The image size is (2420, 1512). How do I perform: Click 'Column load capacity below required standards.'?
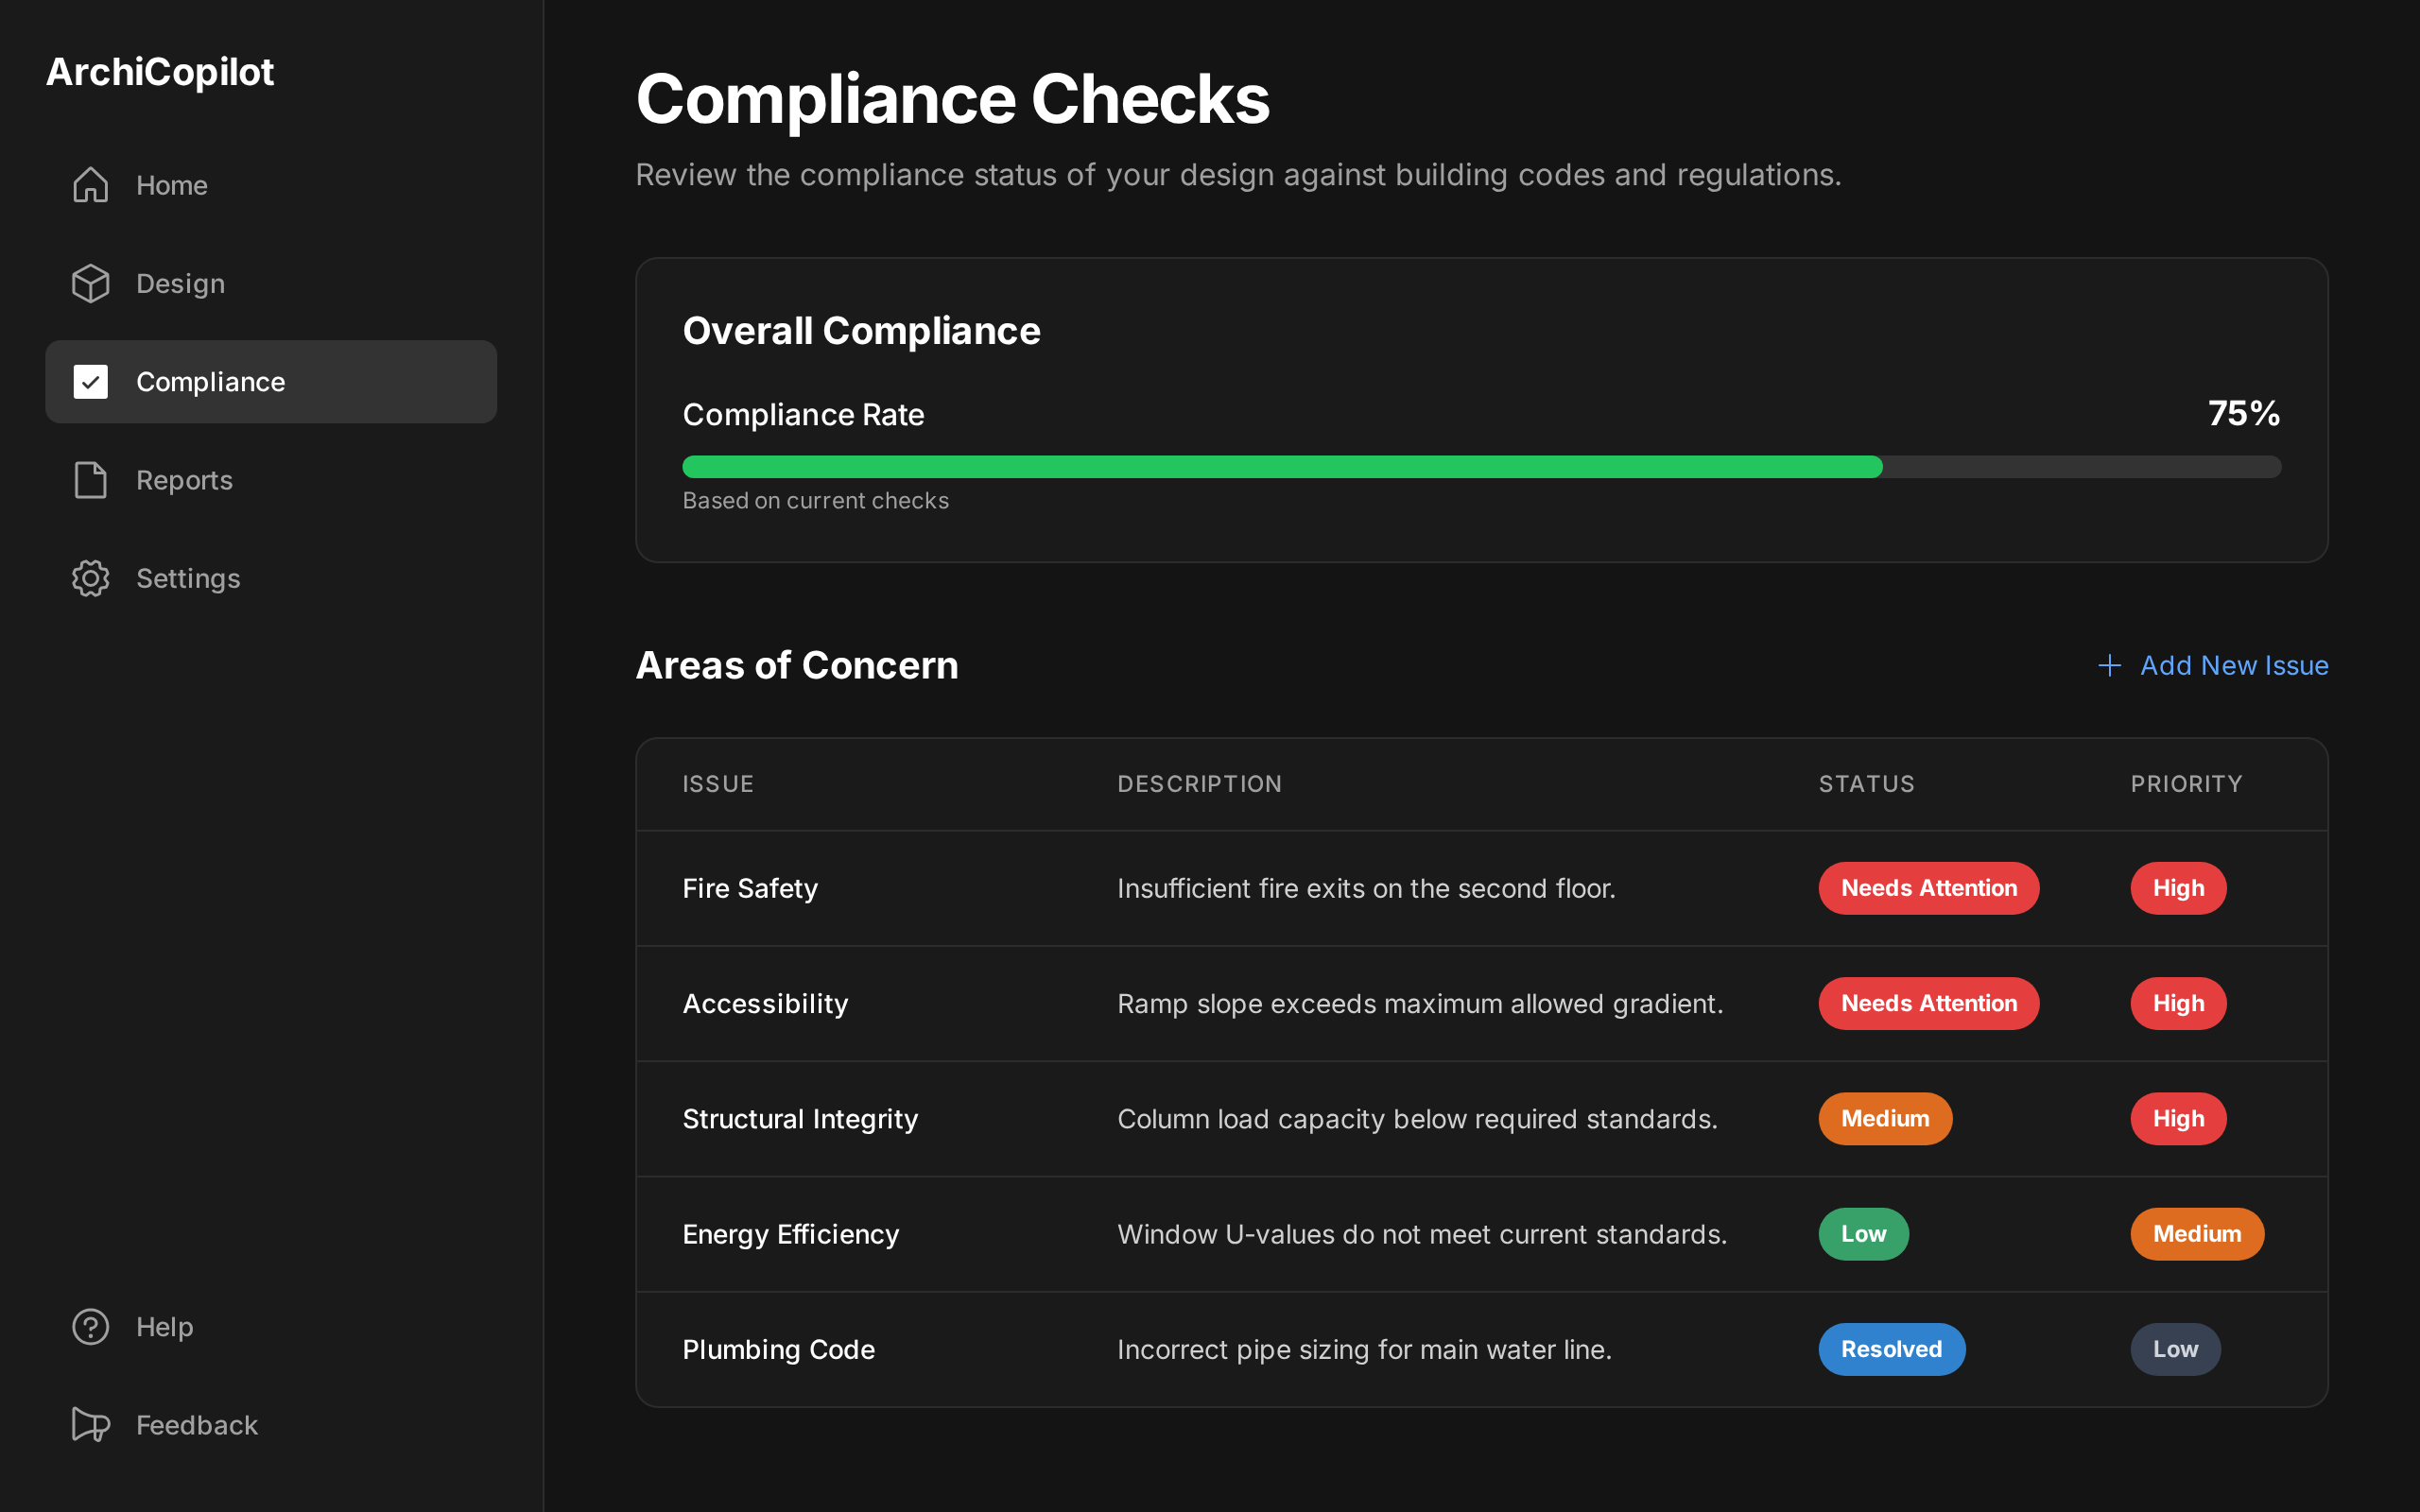point(1417,1119)
